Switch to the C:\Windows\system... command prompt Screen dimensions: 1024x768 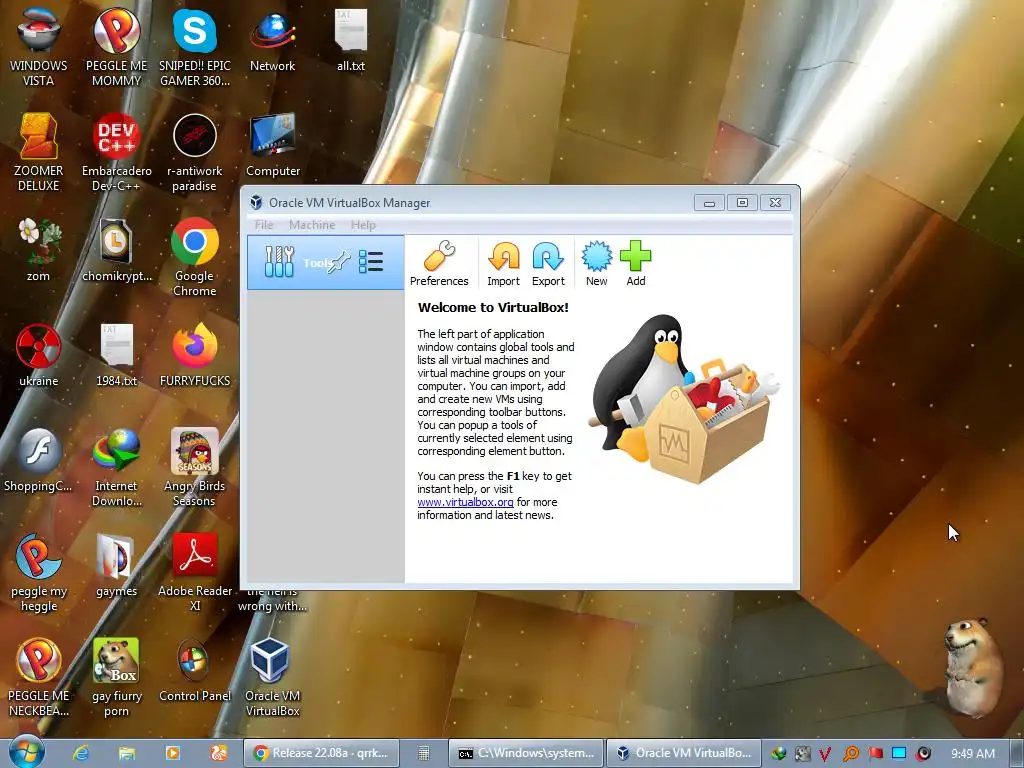526,753
